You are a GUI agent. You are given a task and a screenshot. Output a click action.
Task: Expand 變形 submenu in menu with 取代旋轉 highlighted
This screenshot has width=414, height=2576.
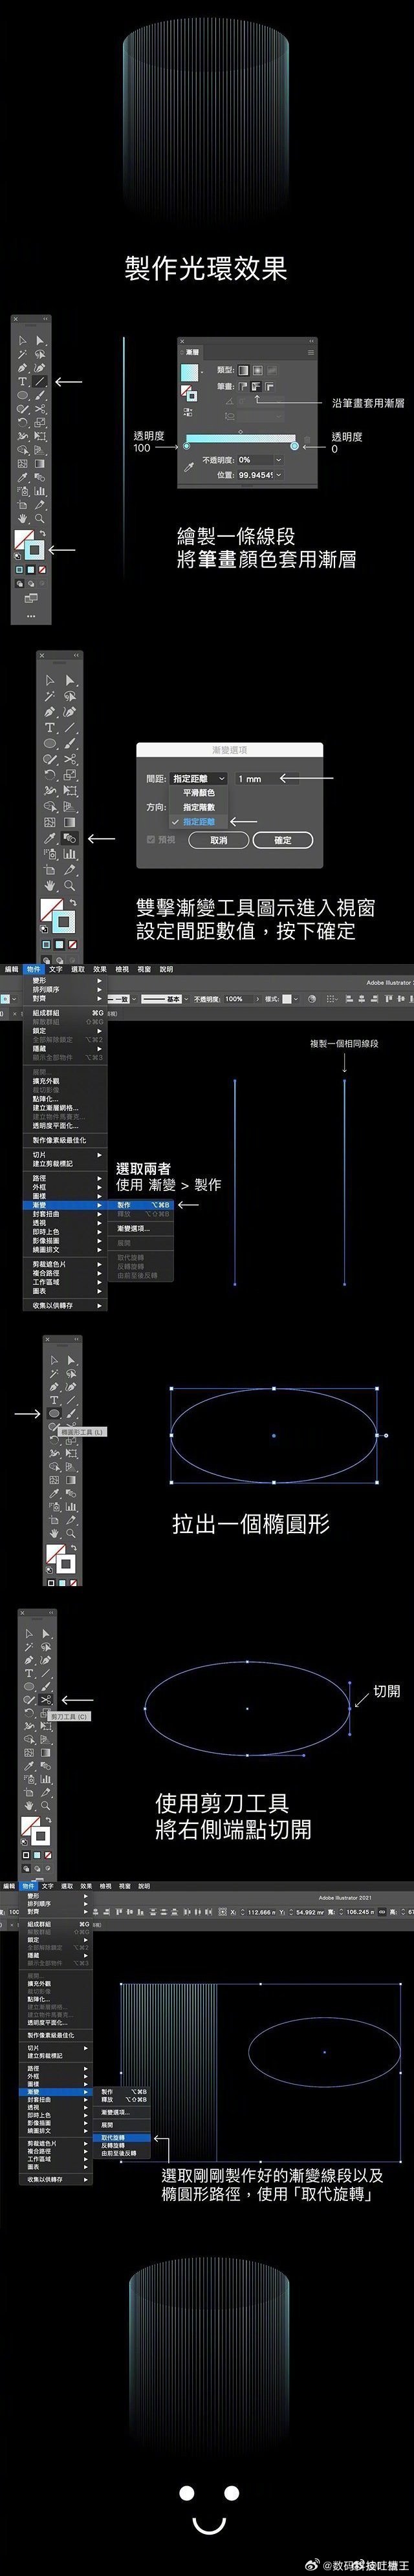(x=55, y=1896)
